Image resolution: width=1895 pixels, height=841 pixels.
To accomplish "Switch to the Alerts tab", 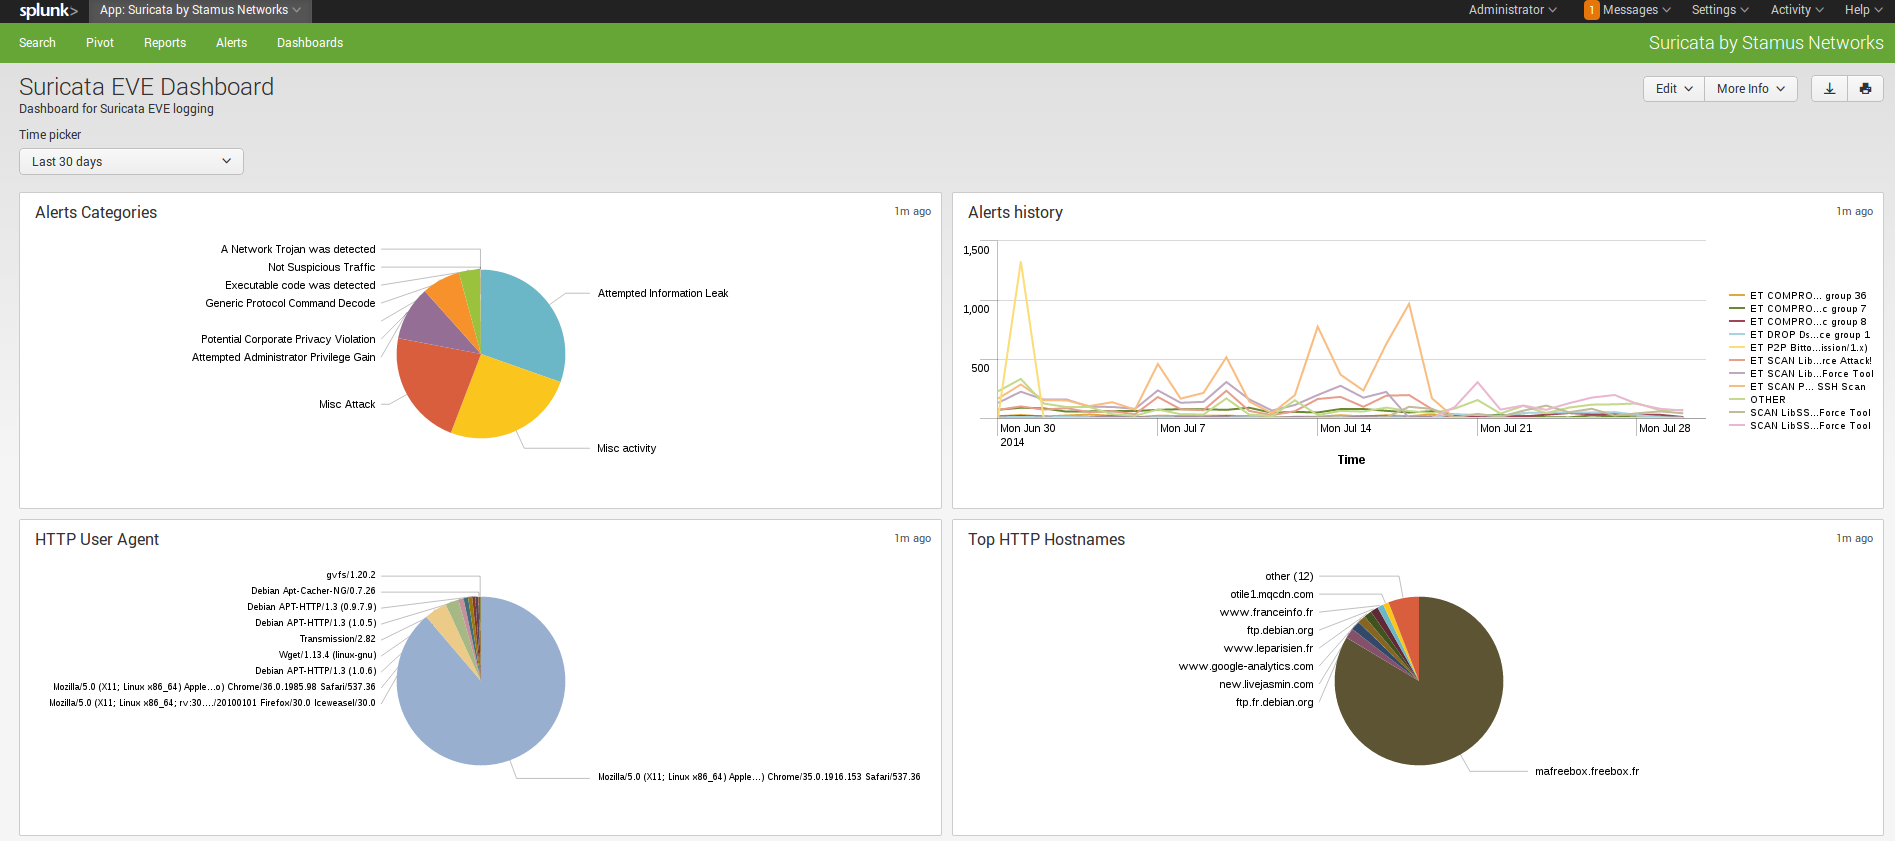I will (x=231, y=43).
